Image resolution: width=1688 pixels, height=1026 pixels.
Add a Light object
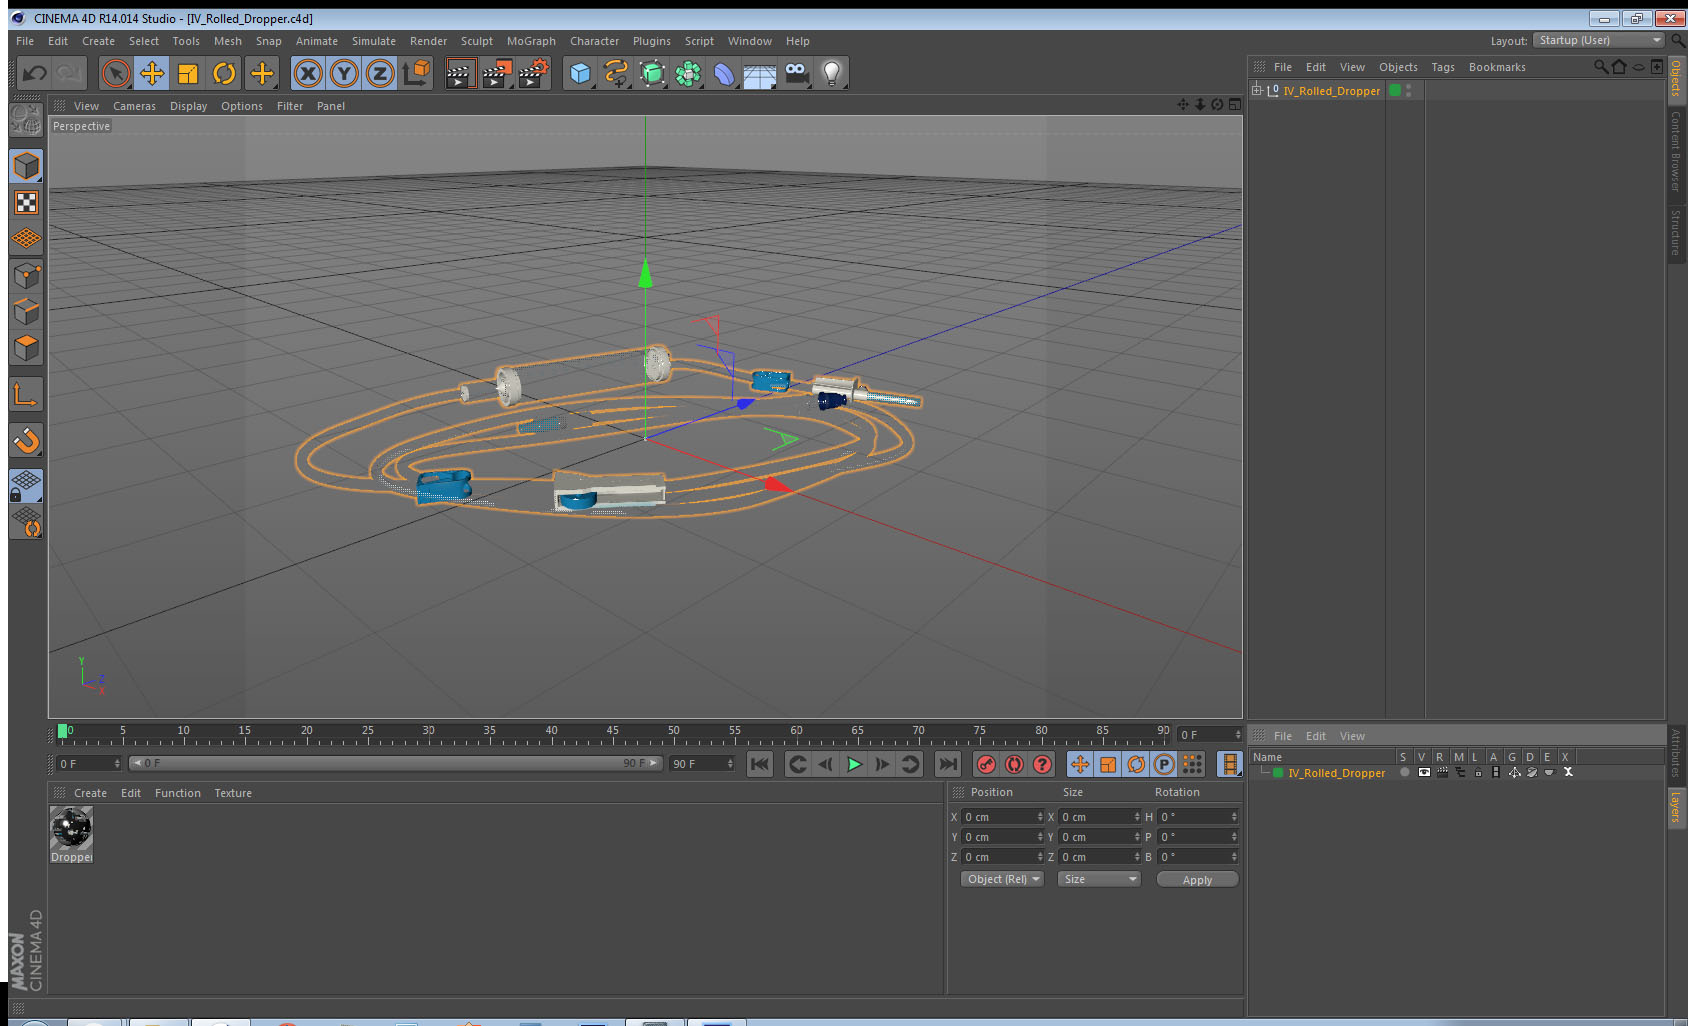coord(832,73)
